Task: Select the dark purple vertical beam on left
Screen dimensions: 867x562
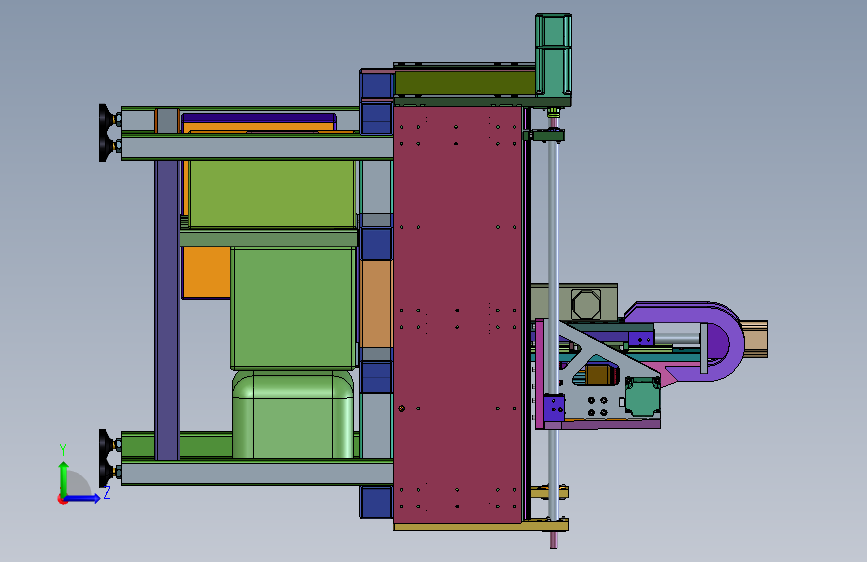Action: pos(167,310)
